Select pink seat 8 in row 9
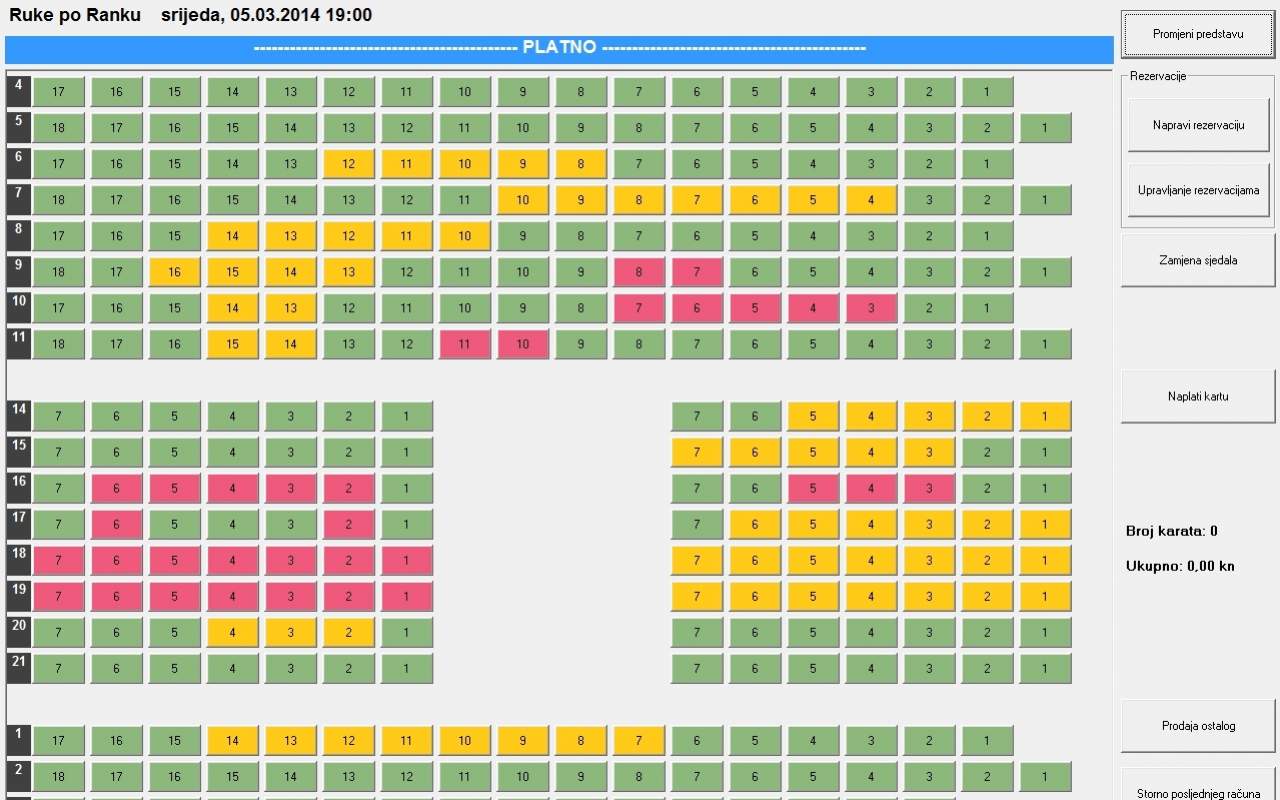This screenshot has width=1280, height=800. point(639,272)
